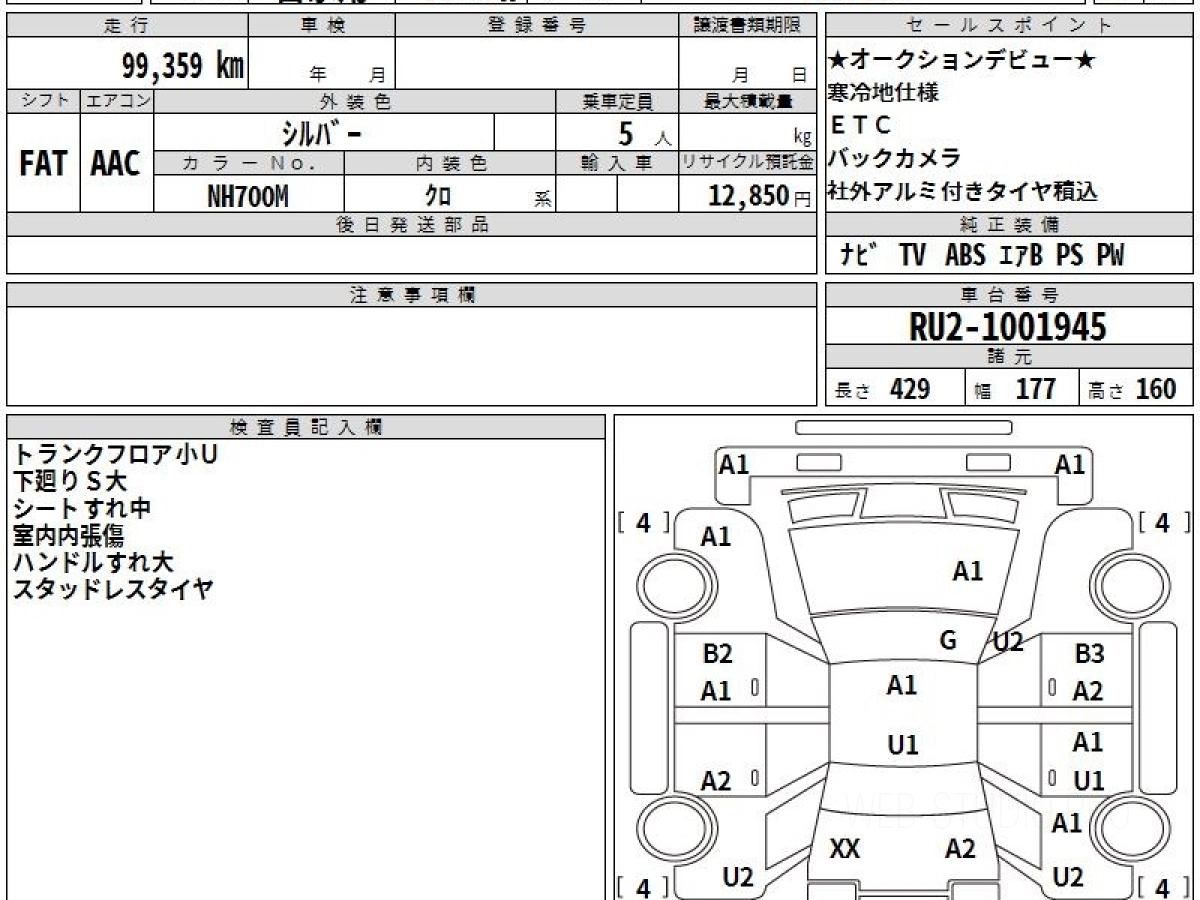Click the 下廻りS大 inspector note

coord(70,481)
